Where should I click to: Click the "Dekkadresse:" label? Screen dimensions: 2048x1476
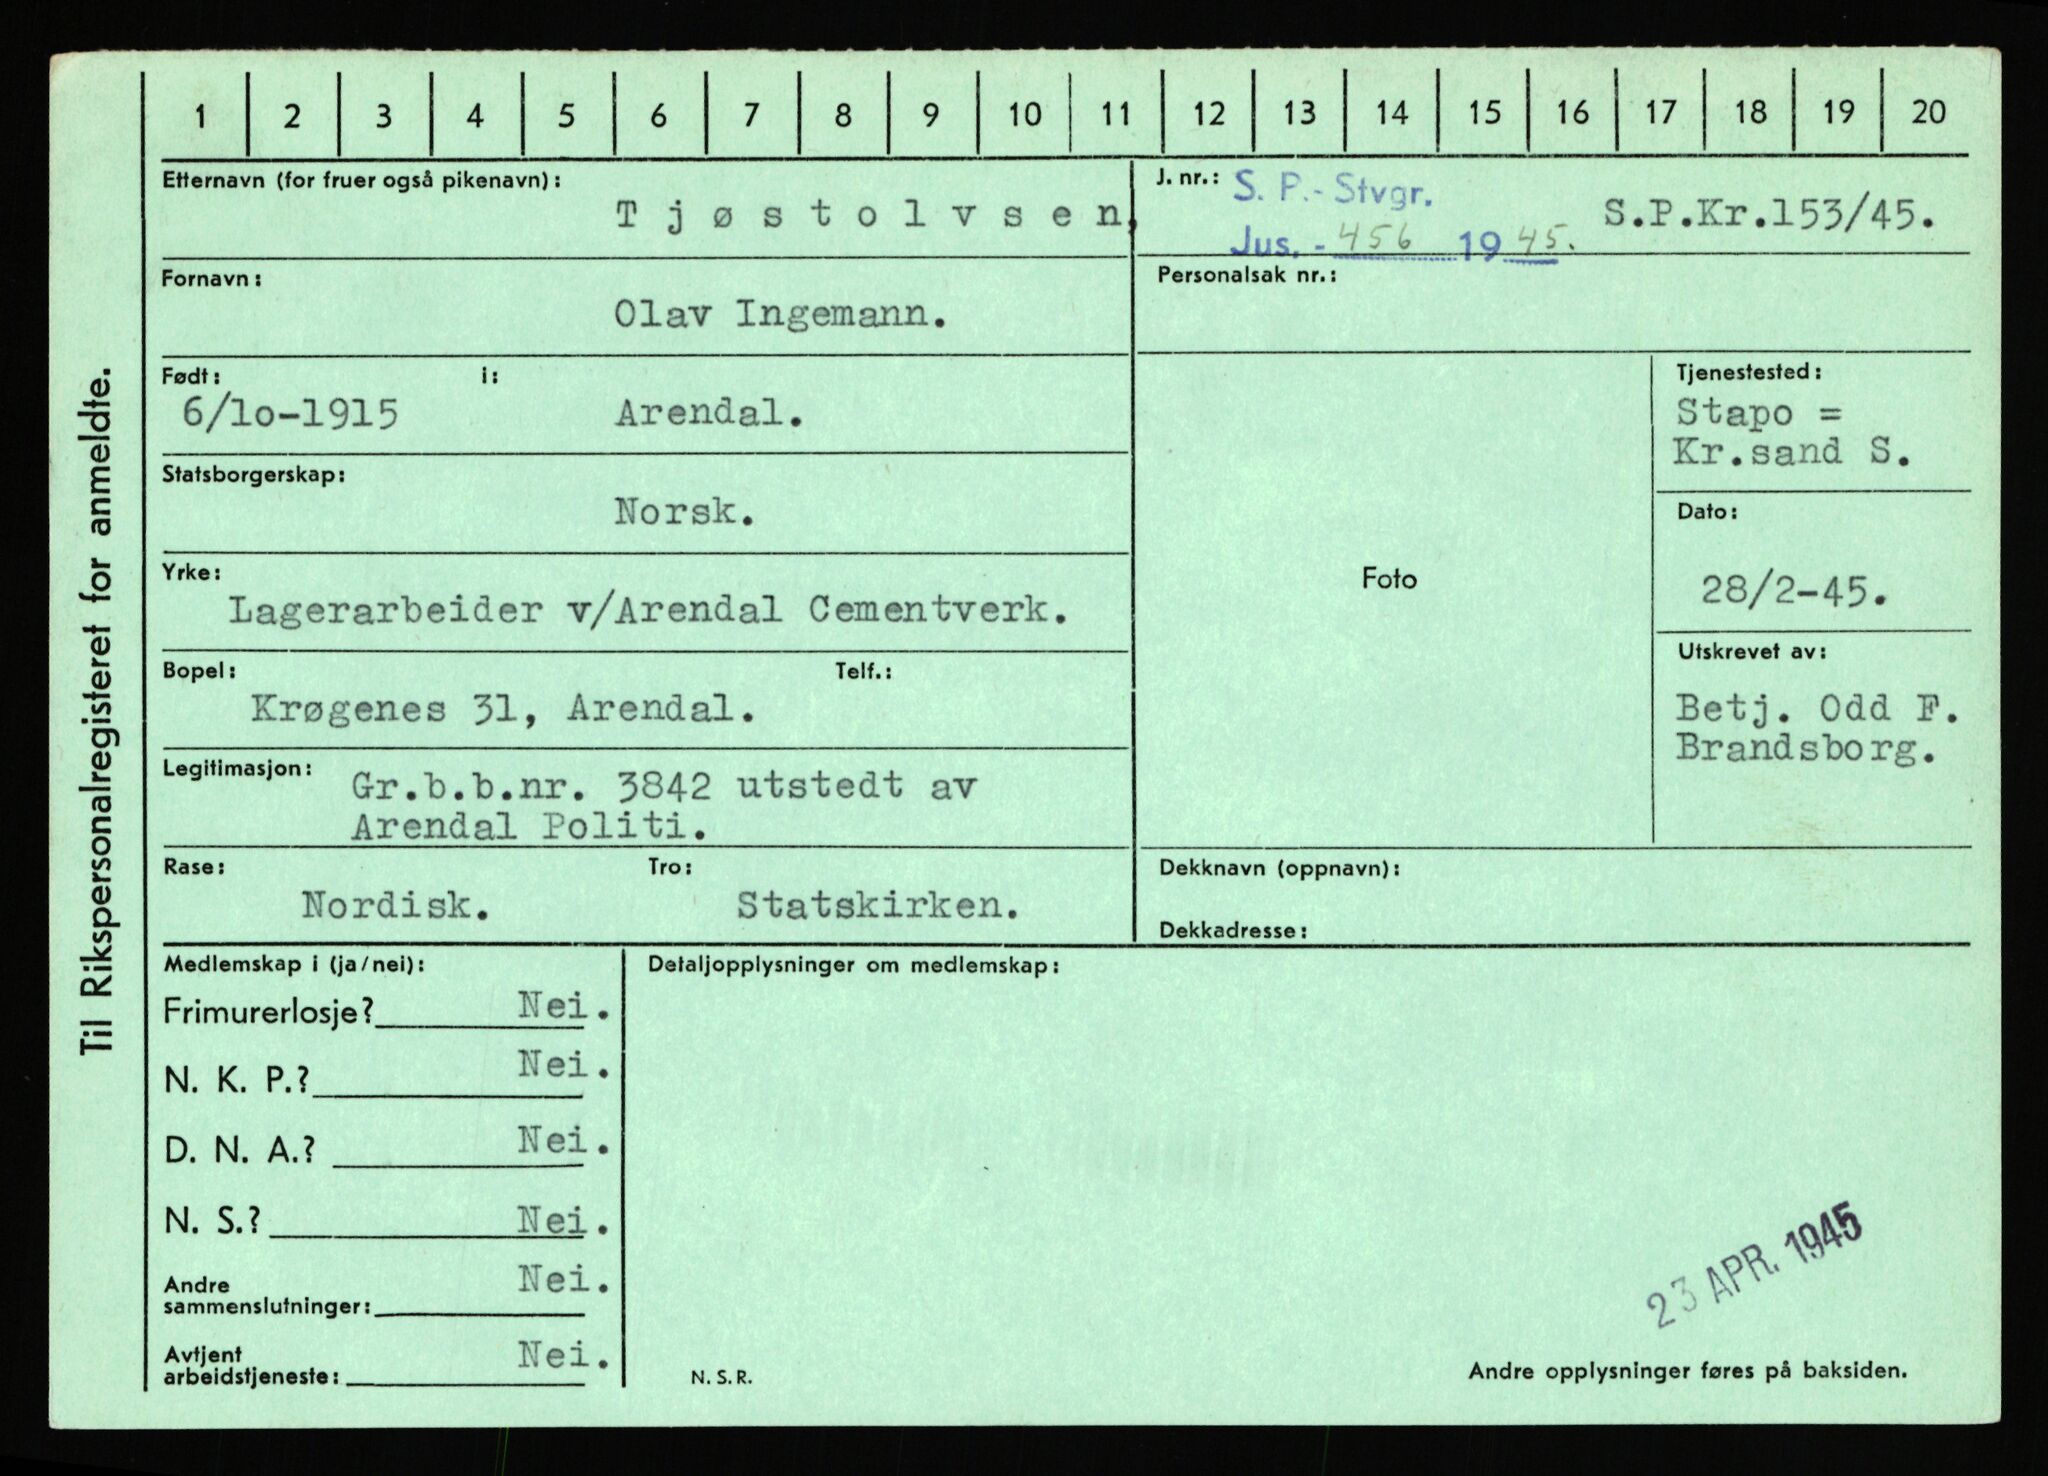coord(1233,930)
